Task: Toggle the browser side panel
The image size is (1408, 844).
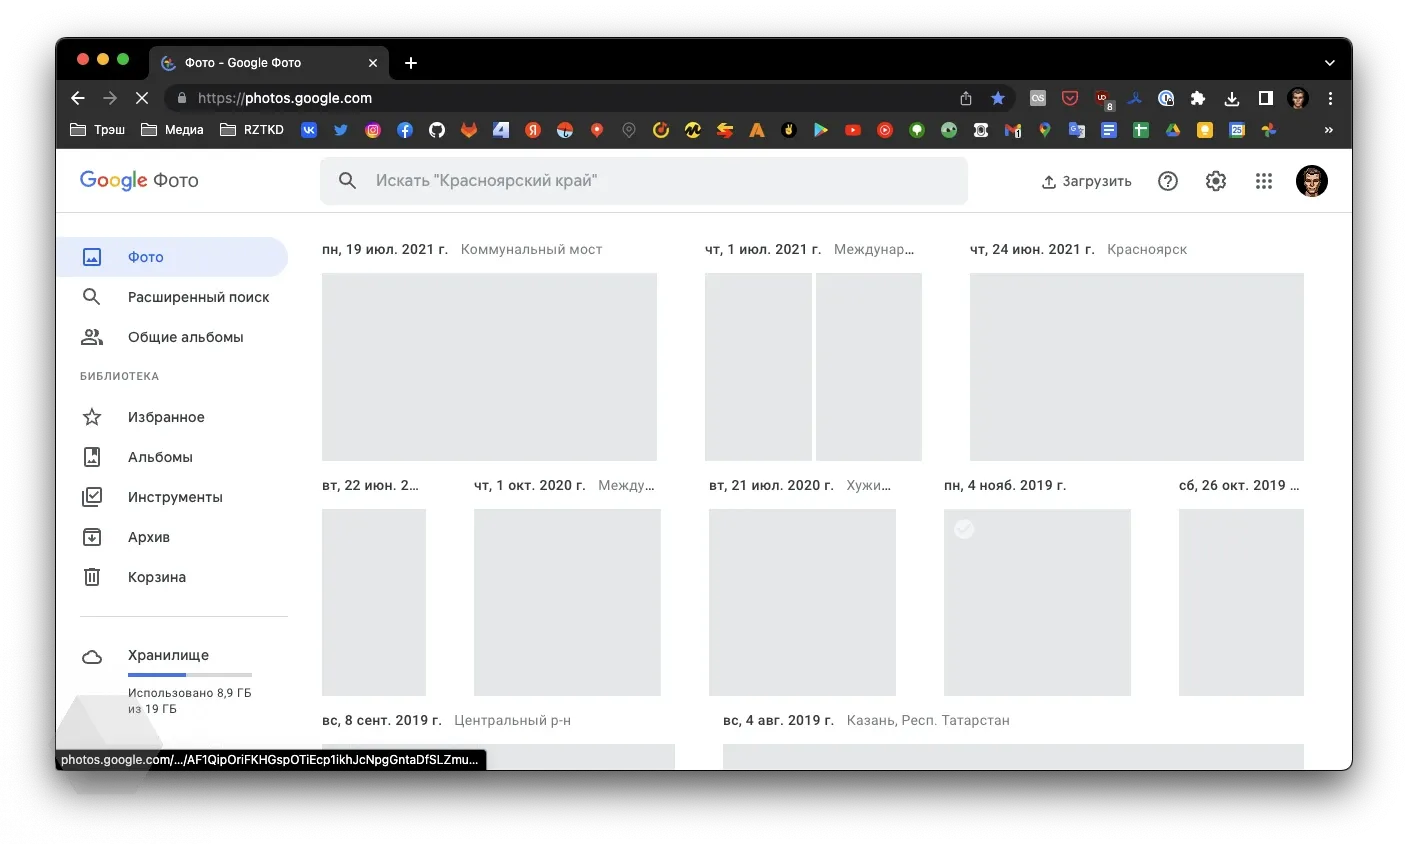Action: 1265,98
